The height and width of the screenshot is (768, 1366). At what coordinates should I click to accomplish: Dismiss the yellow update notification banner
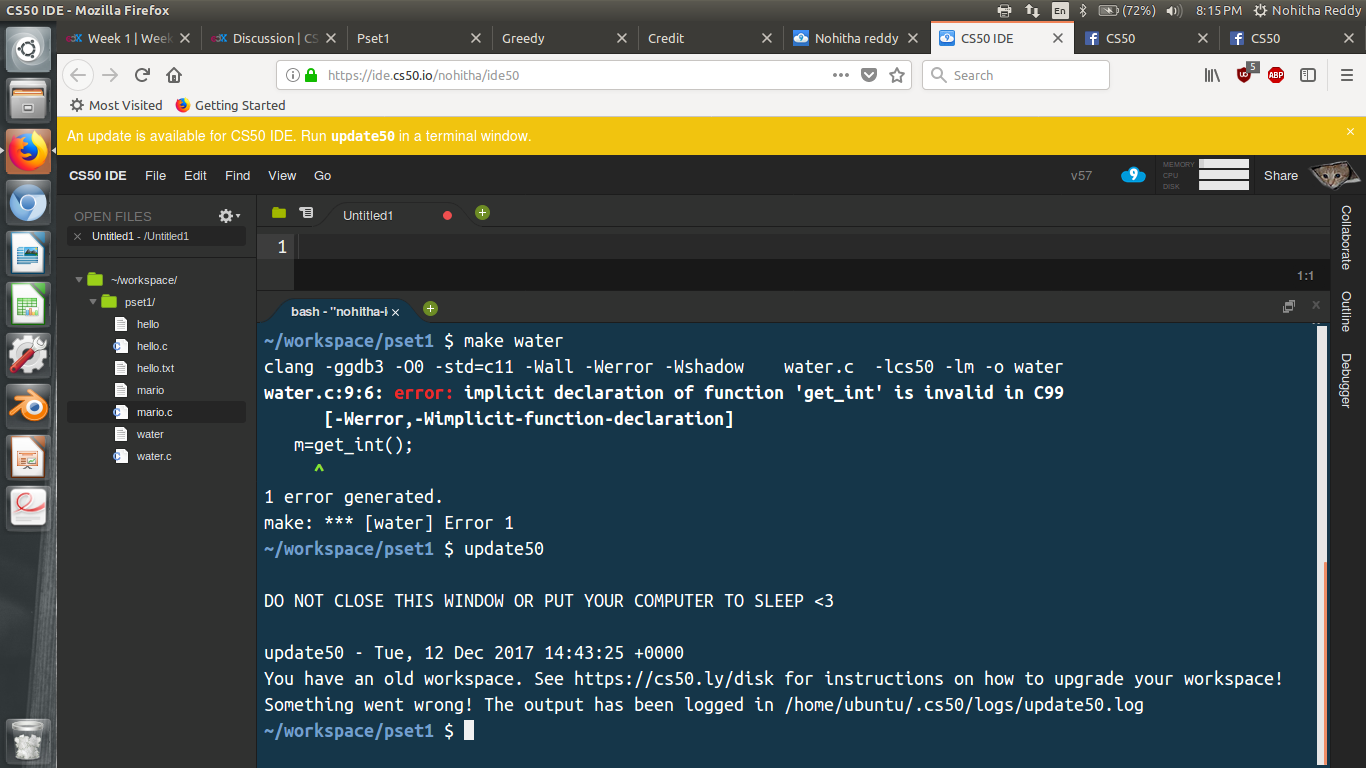click(x=1350, y=131)
